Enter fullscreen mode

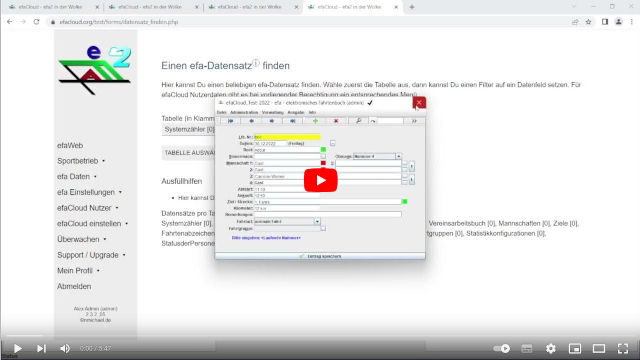tap(623, 348)
